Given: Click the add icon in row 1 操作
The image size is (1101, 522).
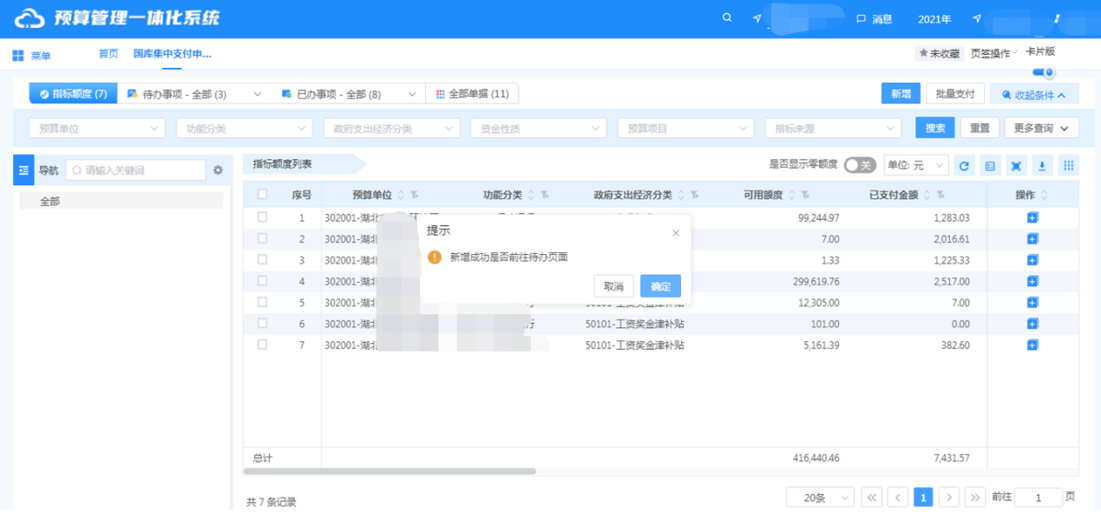Looking at the screenshot, I should (x=1032, y=218).
